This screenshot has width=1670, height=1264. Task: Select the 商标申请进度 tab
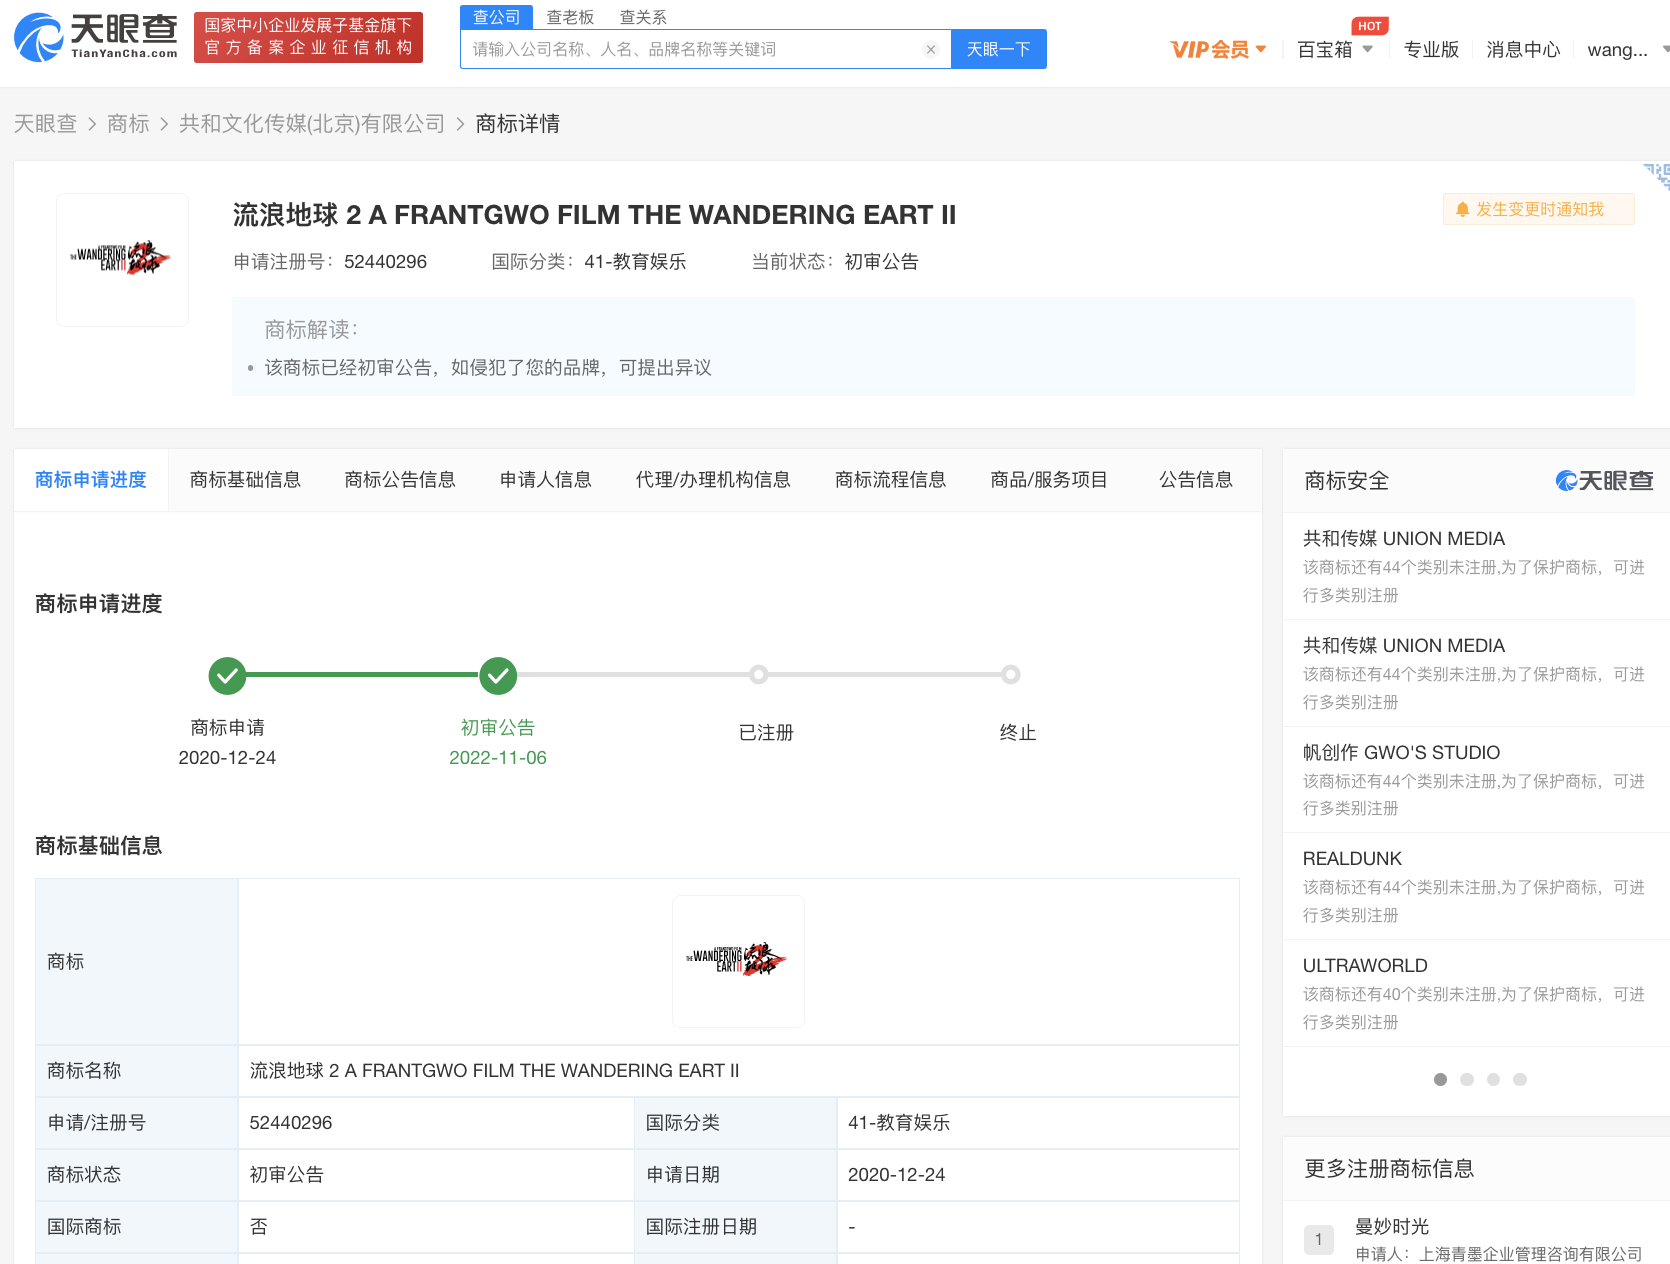[91, 480]
